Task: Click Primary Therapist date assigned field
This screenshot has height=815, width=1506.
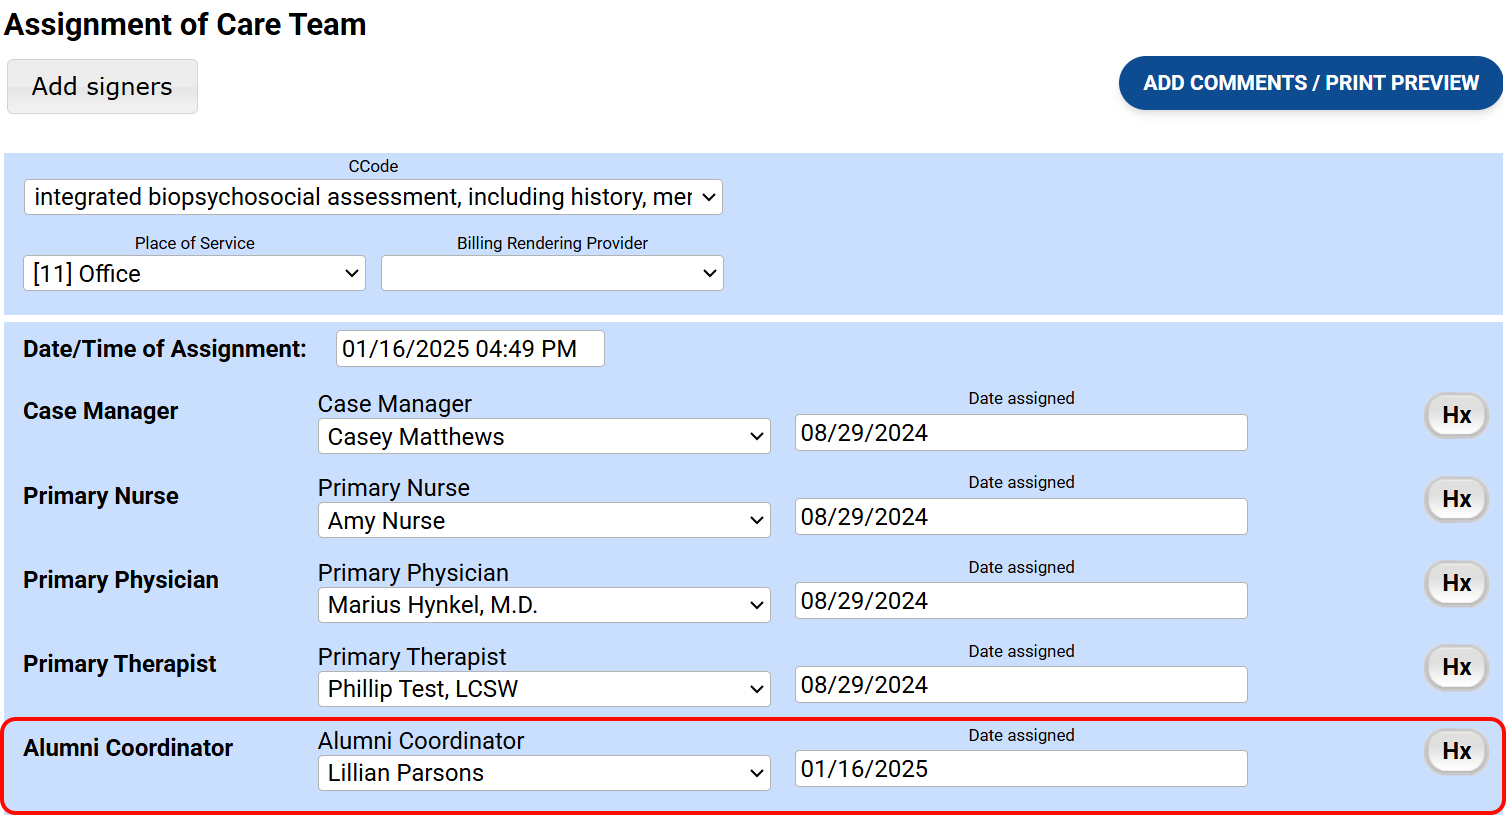Action: pyautogui.click(x=1020, y=685)
